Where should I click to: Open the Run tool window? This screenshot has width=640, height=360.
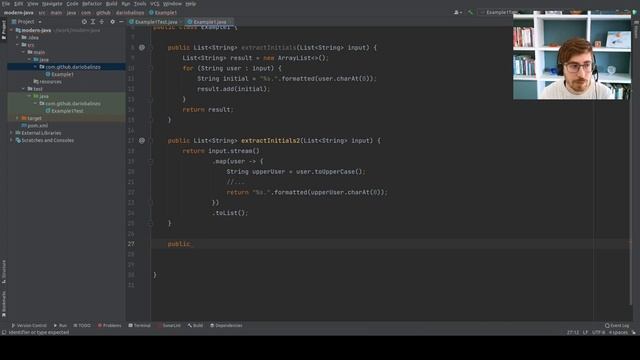point(60,325)
